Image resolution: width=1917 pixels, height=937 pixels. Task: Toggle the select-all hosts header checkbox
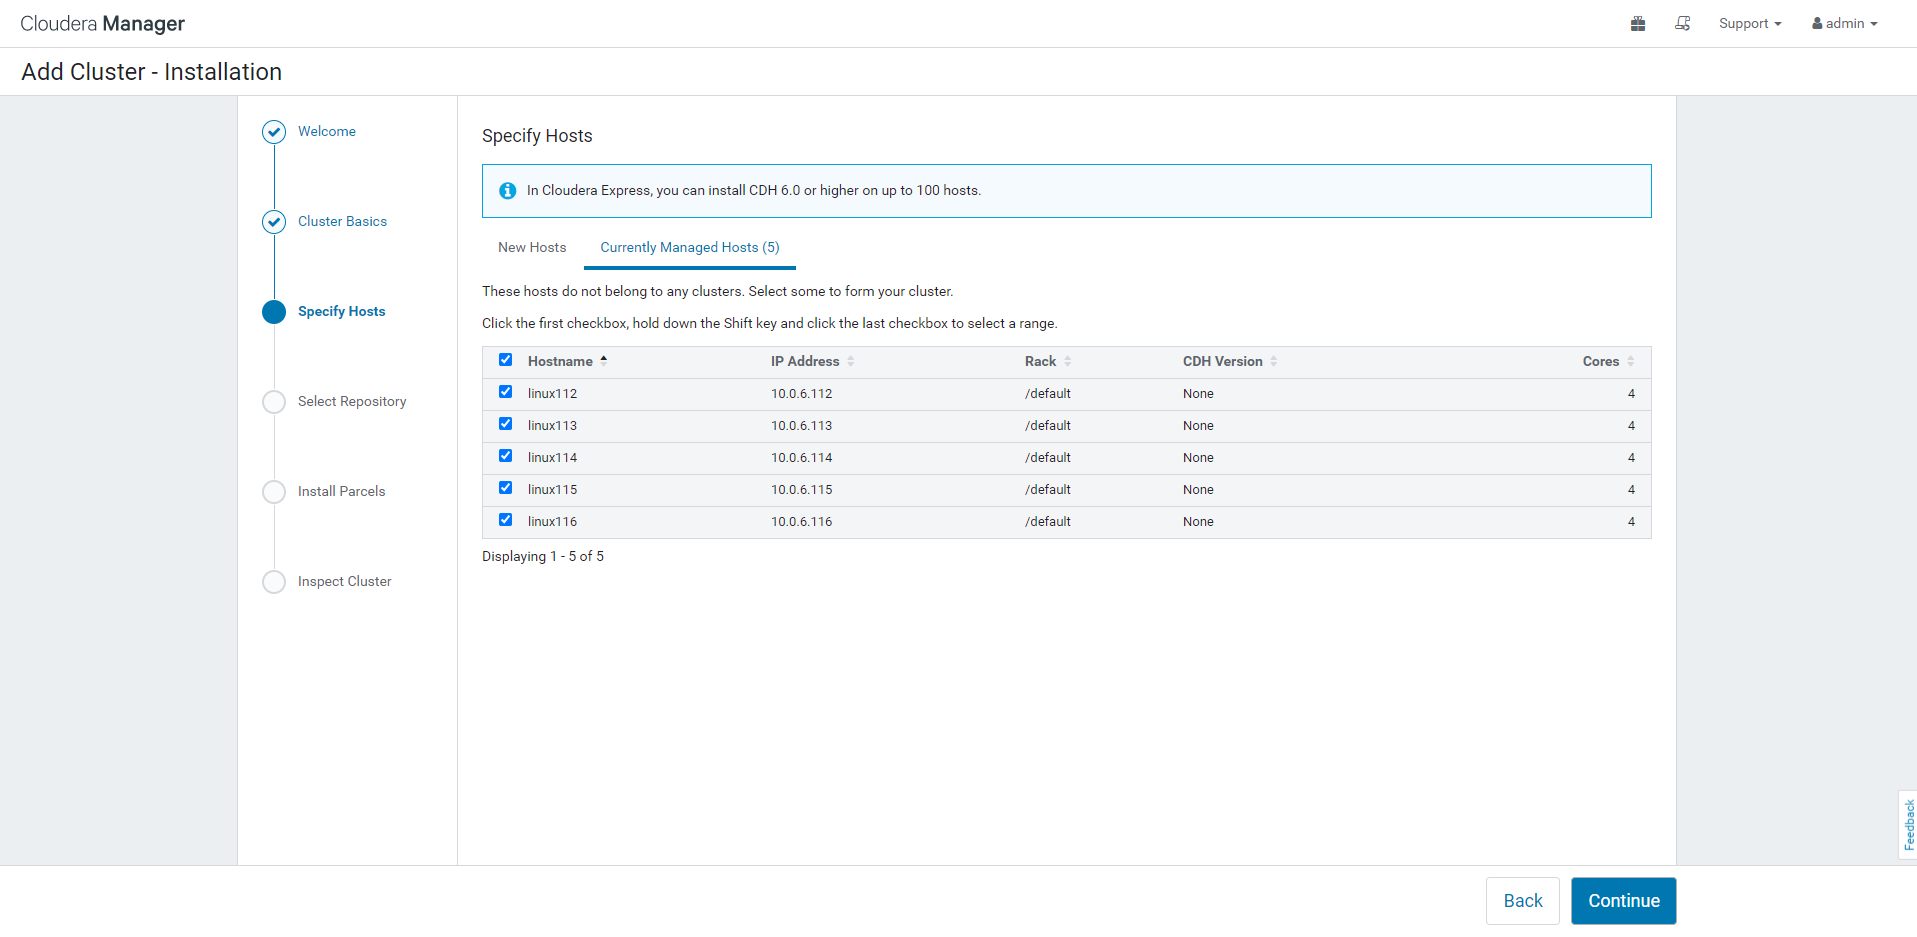[506, 360]
